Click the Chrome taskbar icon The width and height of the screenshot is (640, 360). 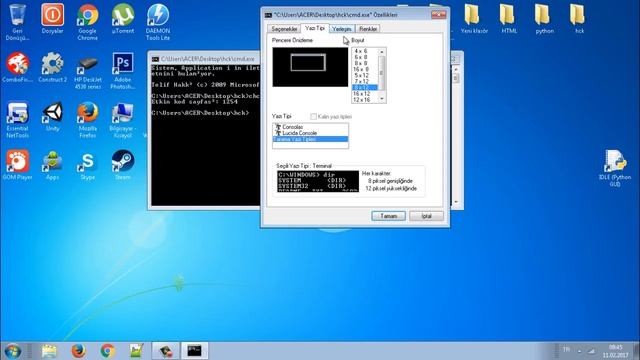pyautogui.click(x=108, y=351)
